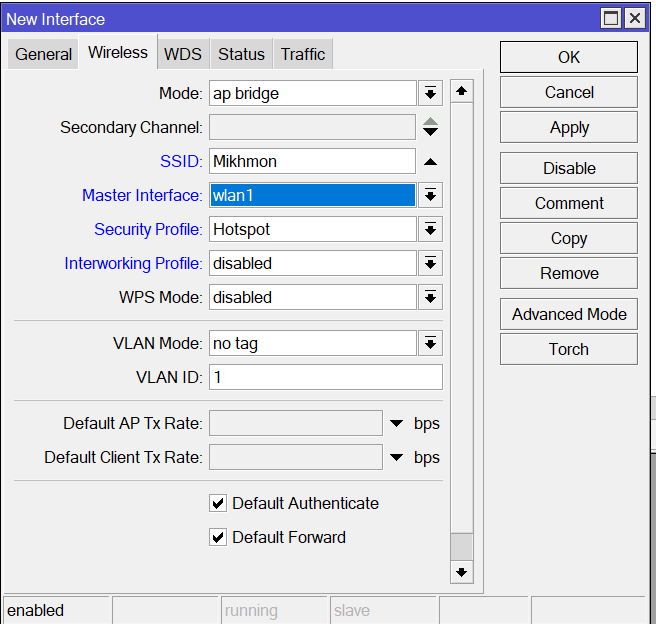Click the enabled status bar entry
This screenshot has height=624, width=656.
pos(56,610)
